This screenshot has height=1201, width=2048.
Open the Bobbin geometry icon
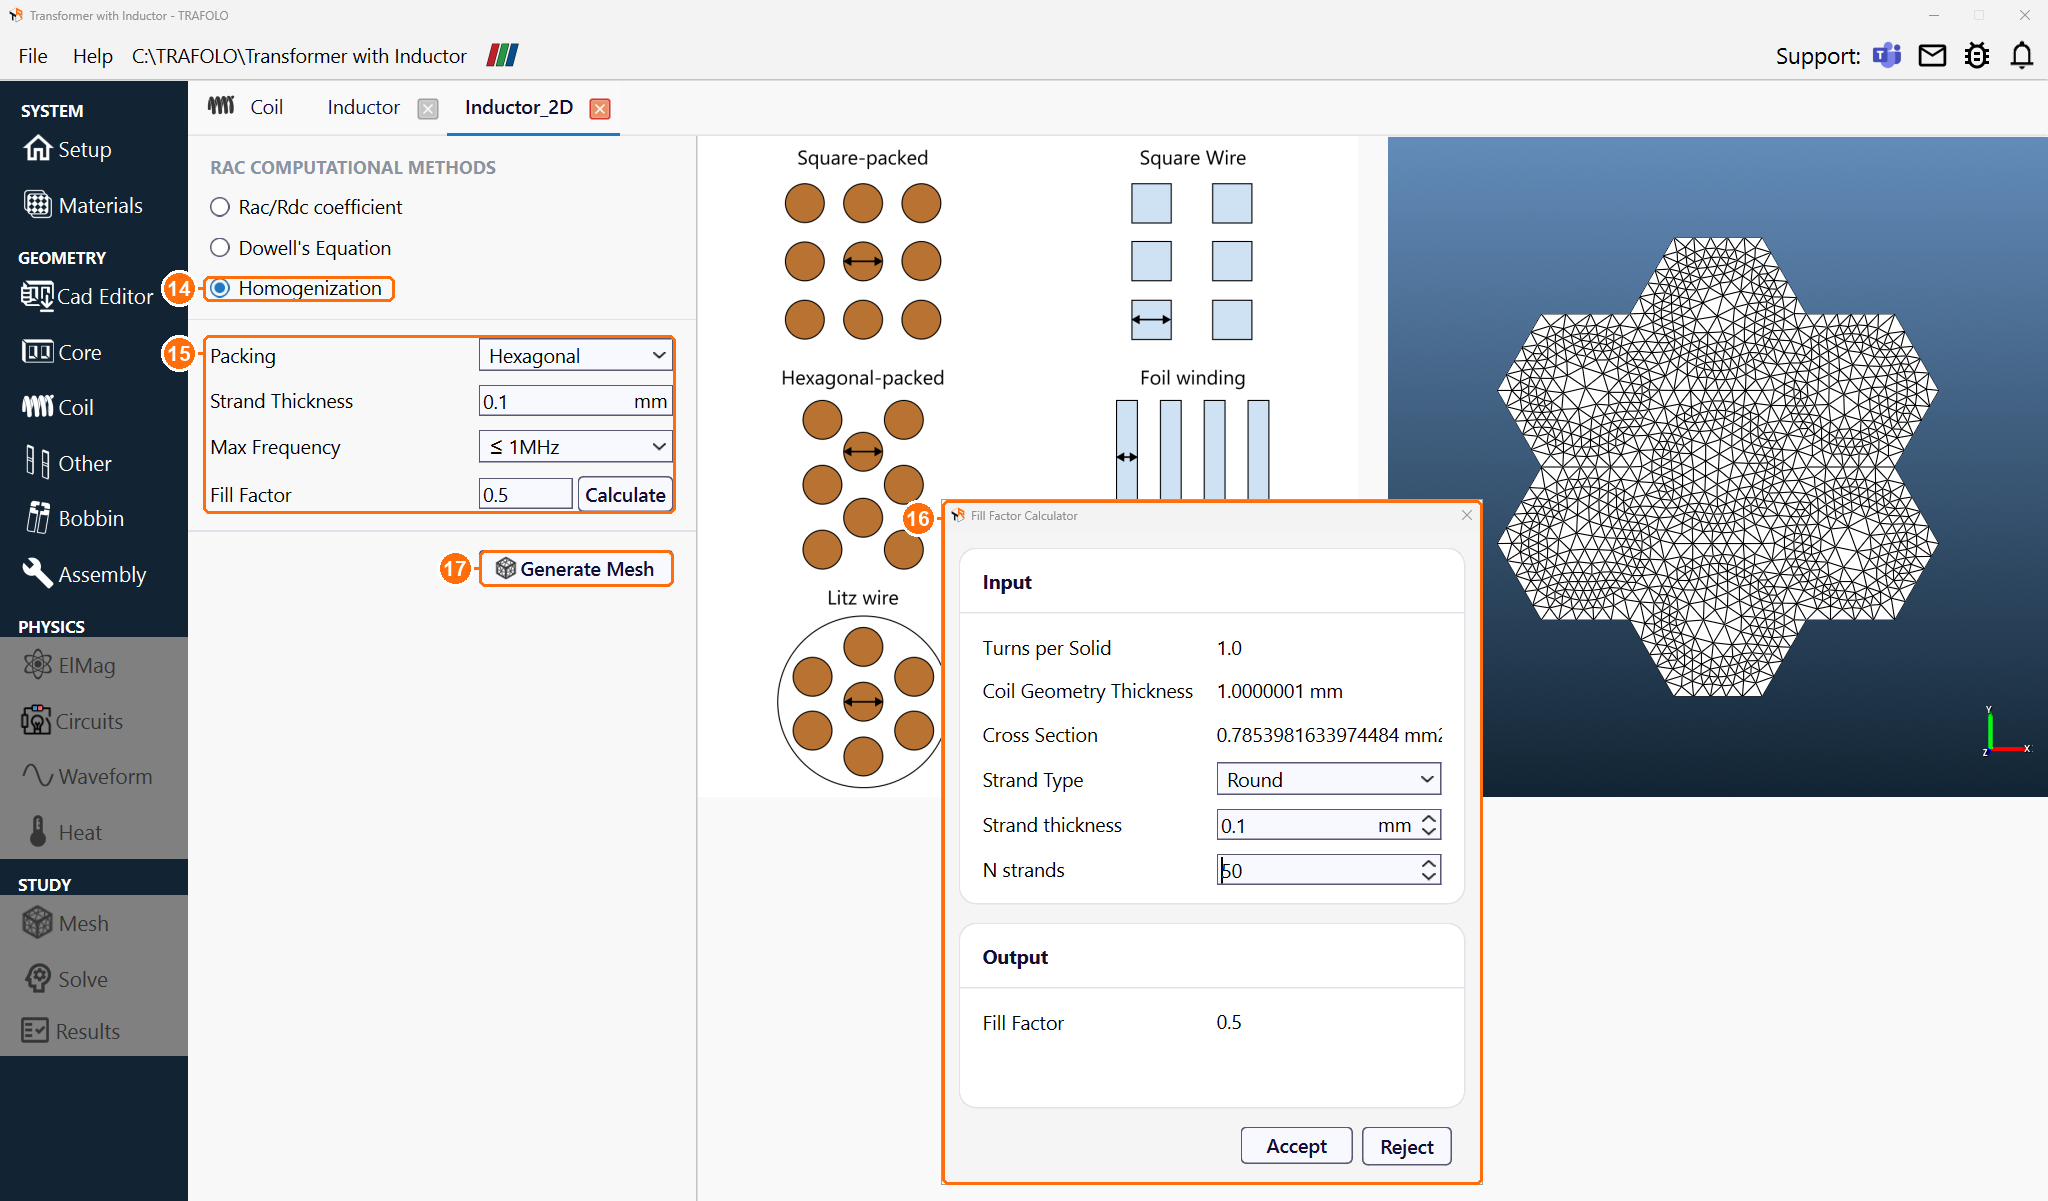[38, 518]
